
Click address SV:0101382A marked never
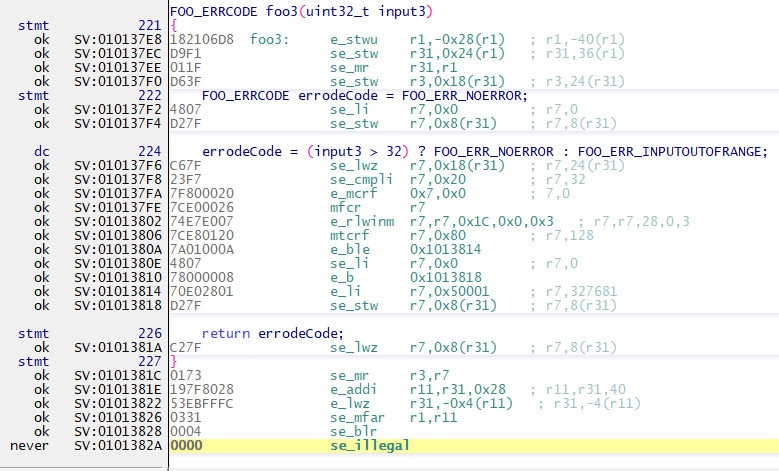(x=118, y=445)
